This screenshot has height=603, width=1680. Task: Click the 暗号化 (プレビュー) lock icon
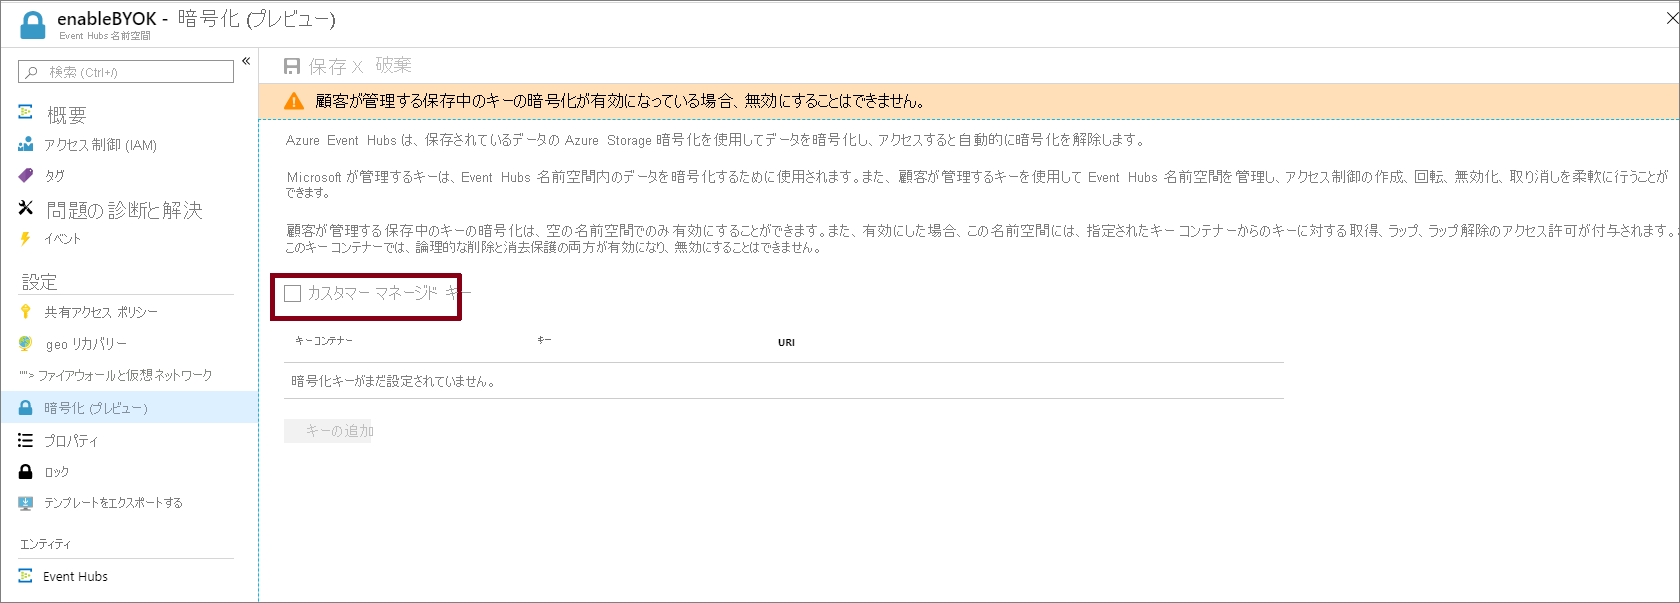[26, 408]
